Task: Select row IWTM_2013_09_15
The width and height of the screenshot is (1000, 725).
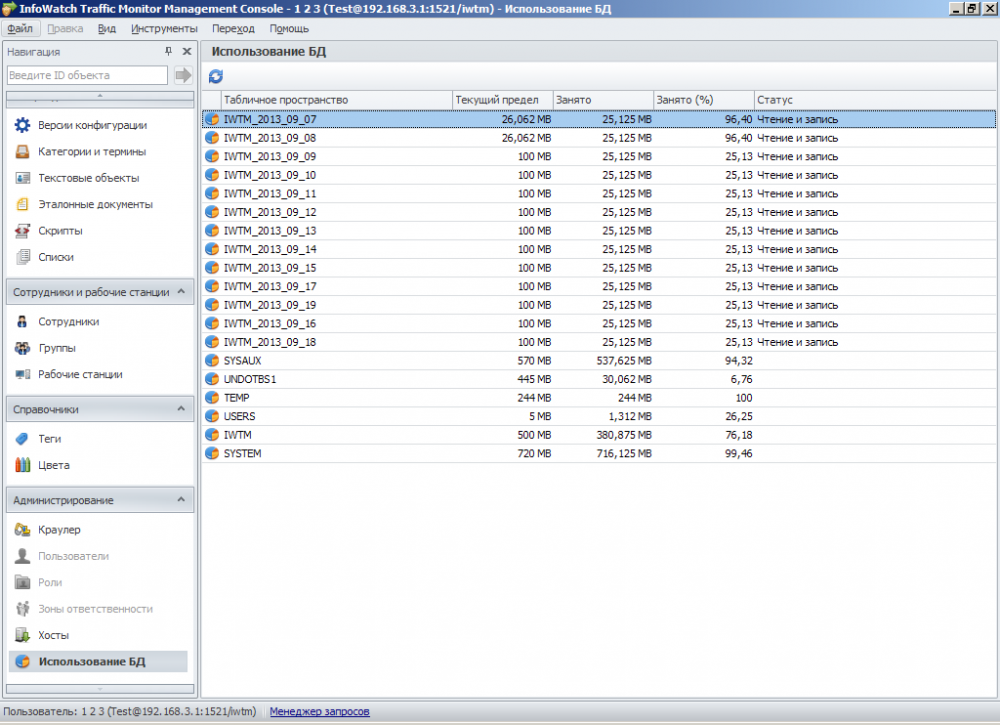Action: point(599,268)
